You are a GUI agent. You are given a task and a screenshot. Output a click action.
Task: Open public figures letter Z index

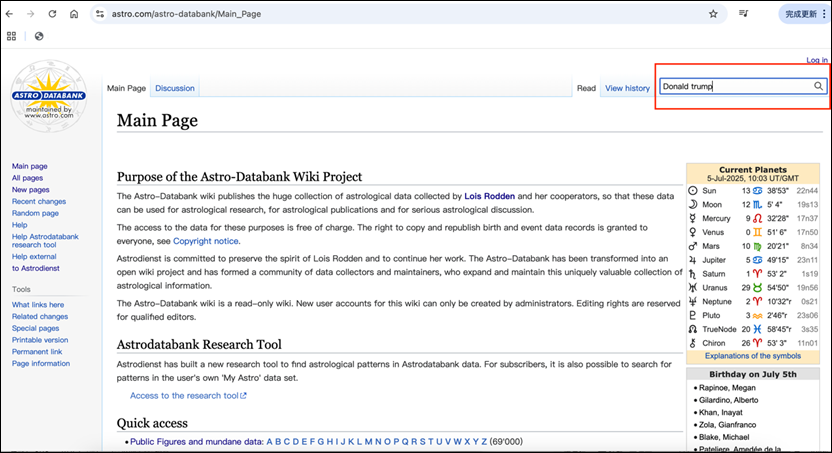click(x=484, y=441)
